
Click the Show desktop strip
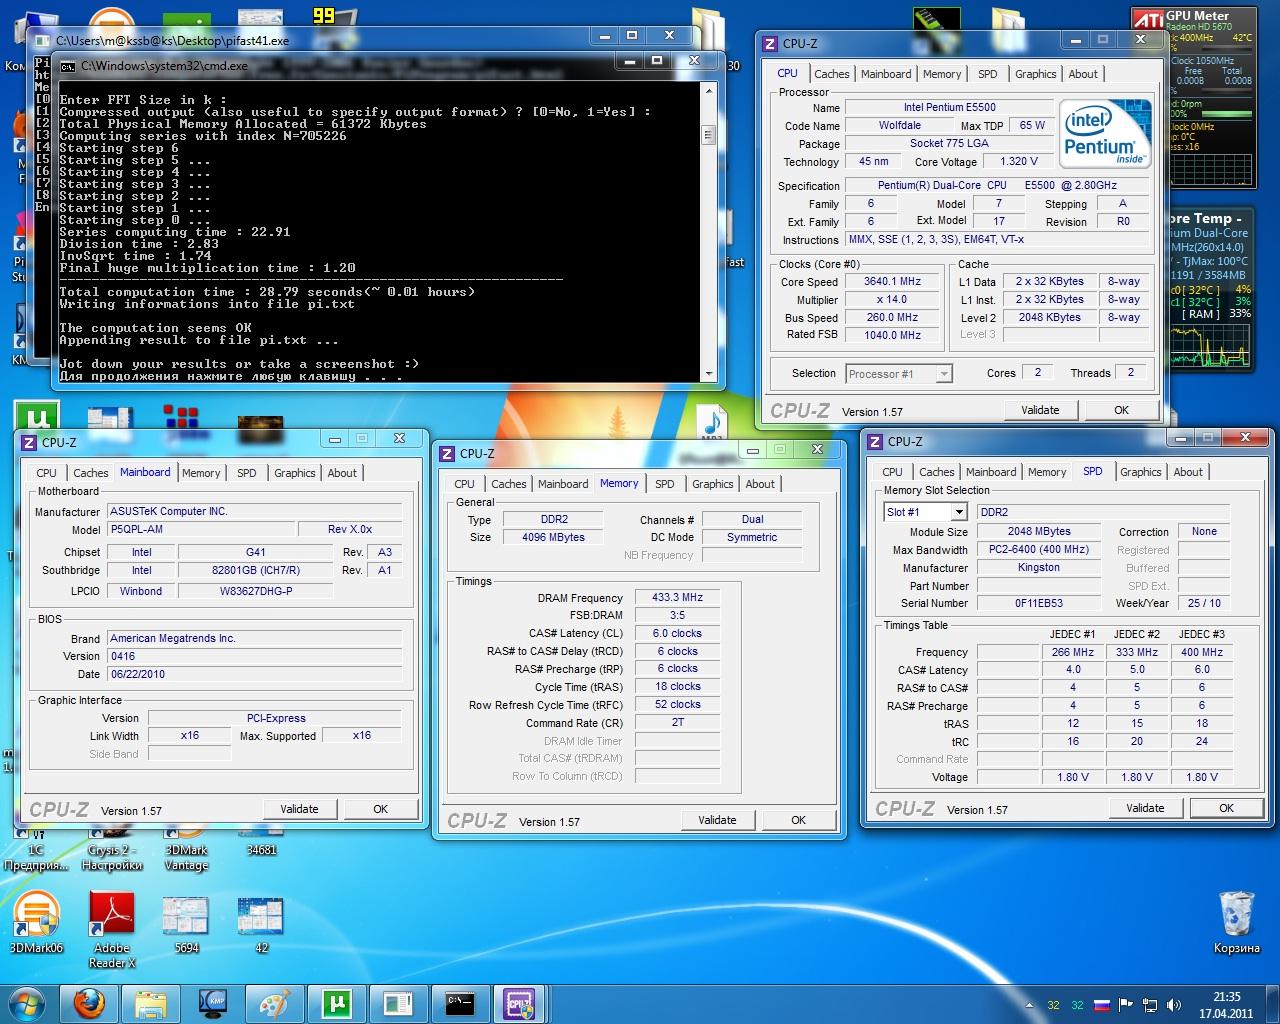click(1272, 1004)
